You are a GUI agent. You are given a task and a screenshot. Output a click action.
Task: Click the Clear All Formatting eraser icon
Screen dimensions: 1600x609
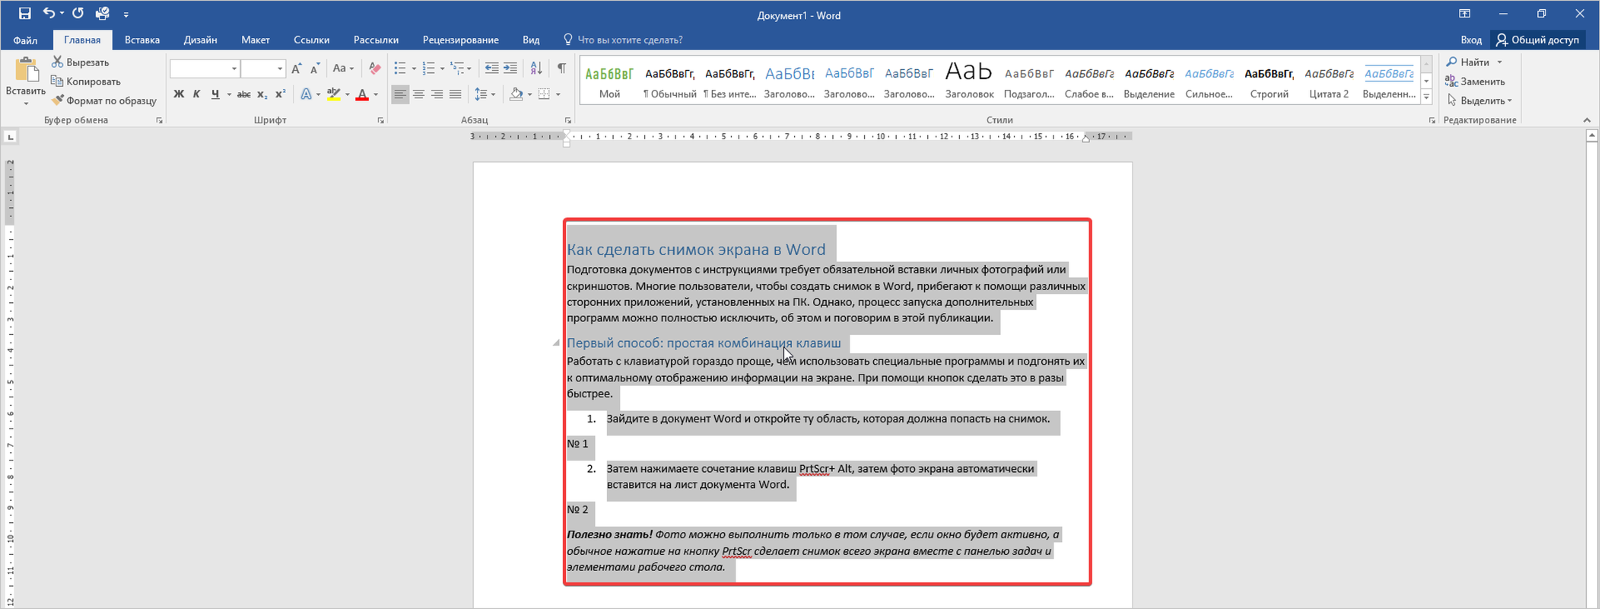374,68
